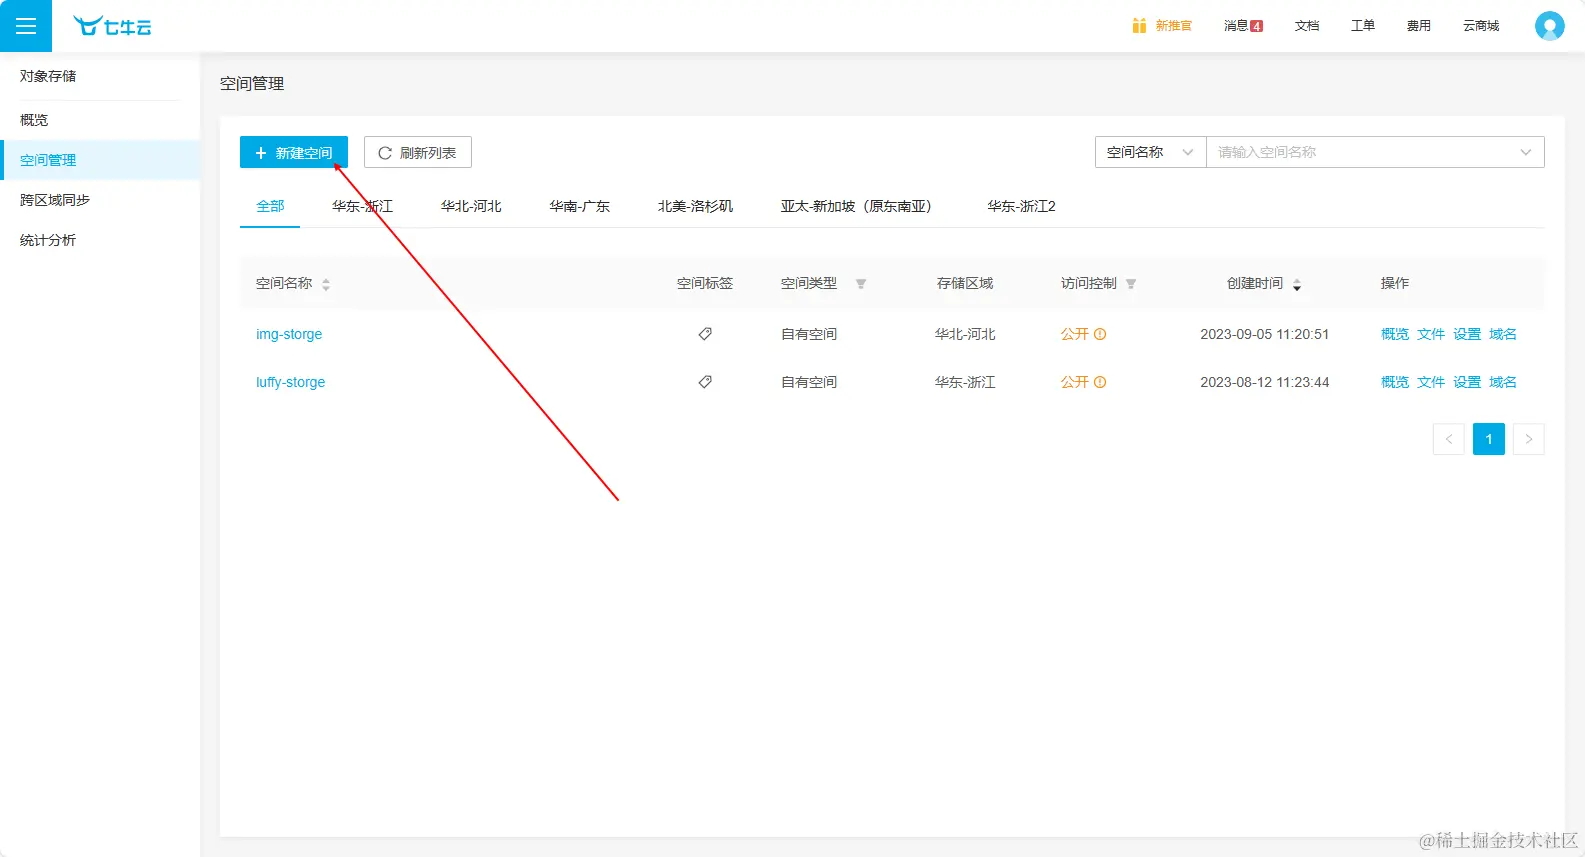Open 设置 for img-storge
Screen dimensions: 1585x857
(x=1467, y=334)
